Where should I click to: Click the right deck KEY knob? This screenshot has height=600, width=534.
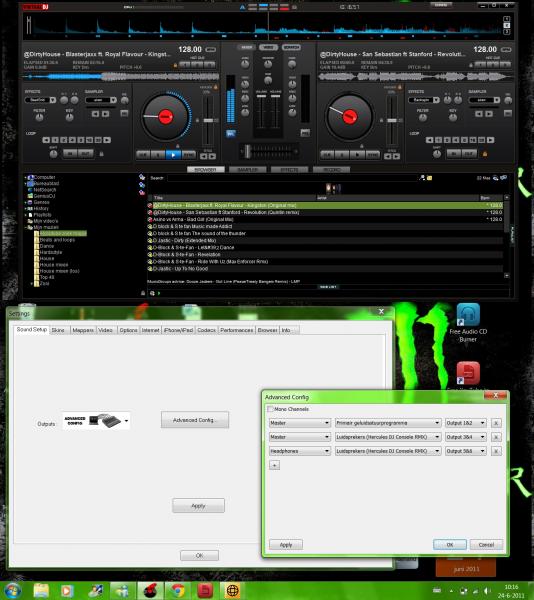click(453, 117)
